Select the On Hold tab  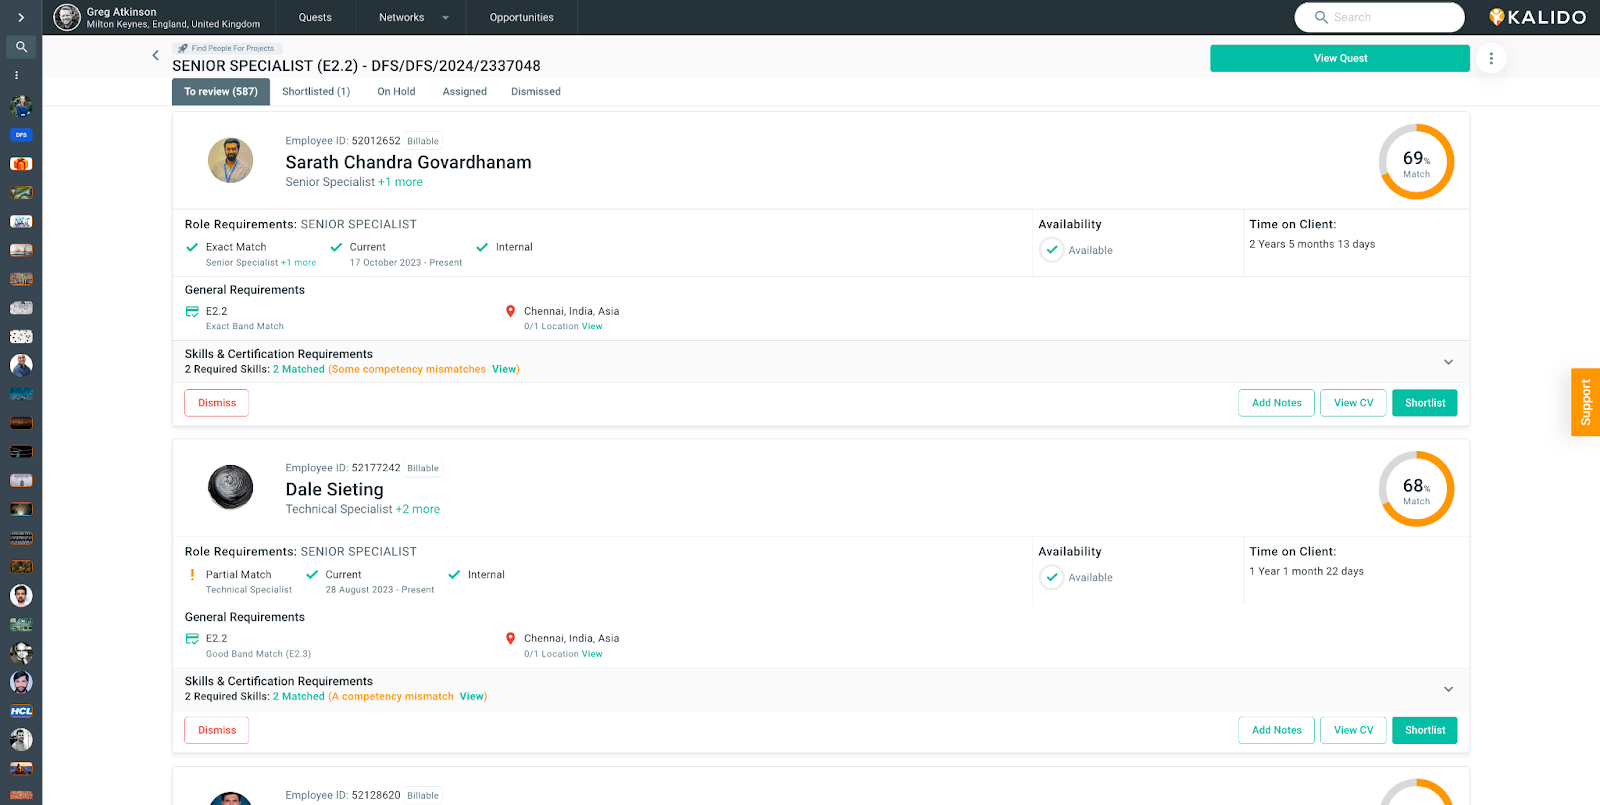[x=396, y=91]
